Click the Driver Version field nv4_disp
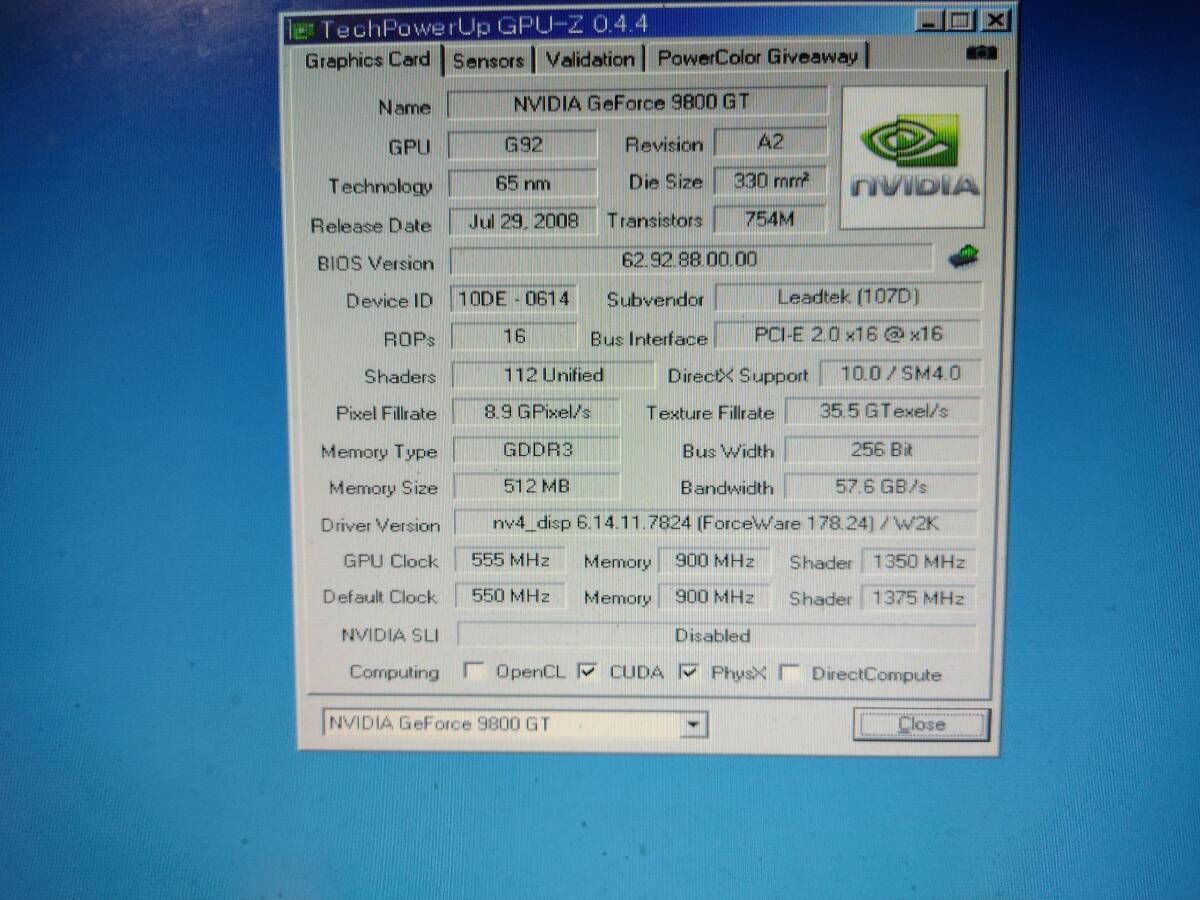Image resolution: width=1200 pixels, height=900 pixels. [x=716, y=523]
